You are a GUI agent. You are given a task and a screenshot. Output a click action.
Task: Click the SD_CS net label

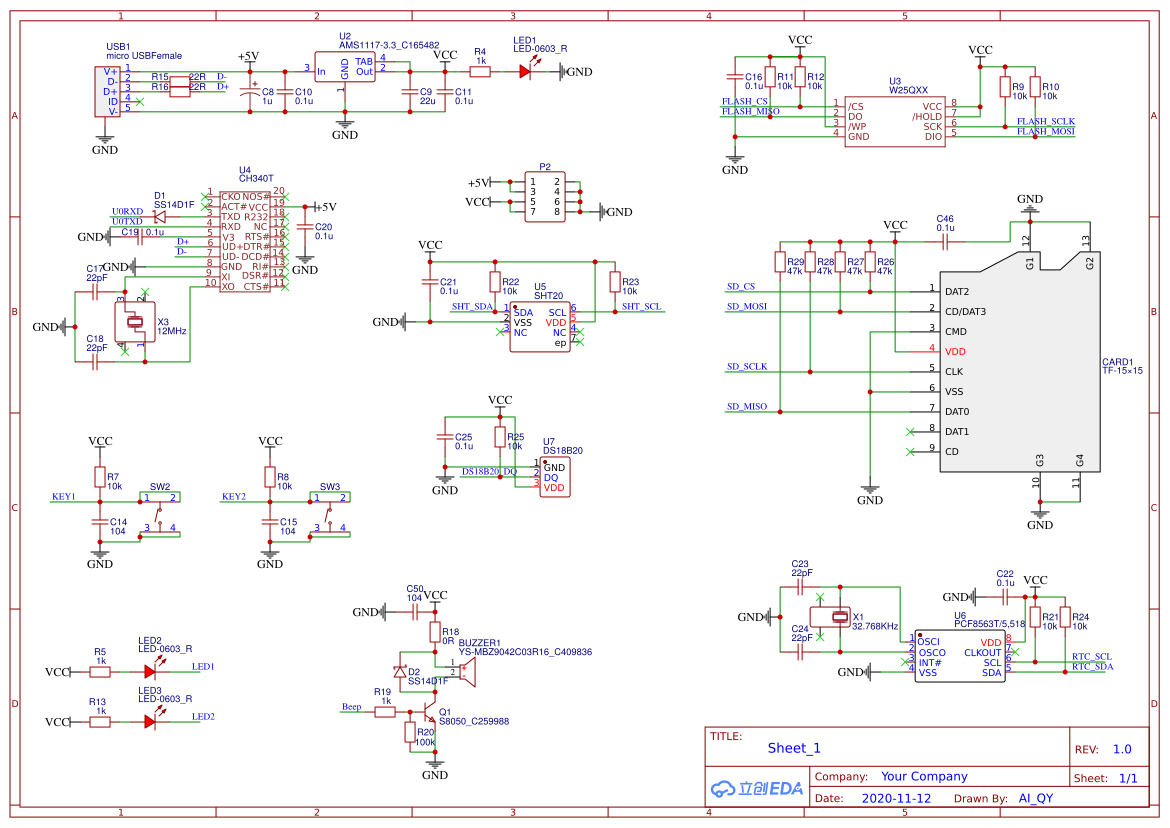coord(741,286)
